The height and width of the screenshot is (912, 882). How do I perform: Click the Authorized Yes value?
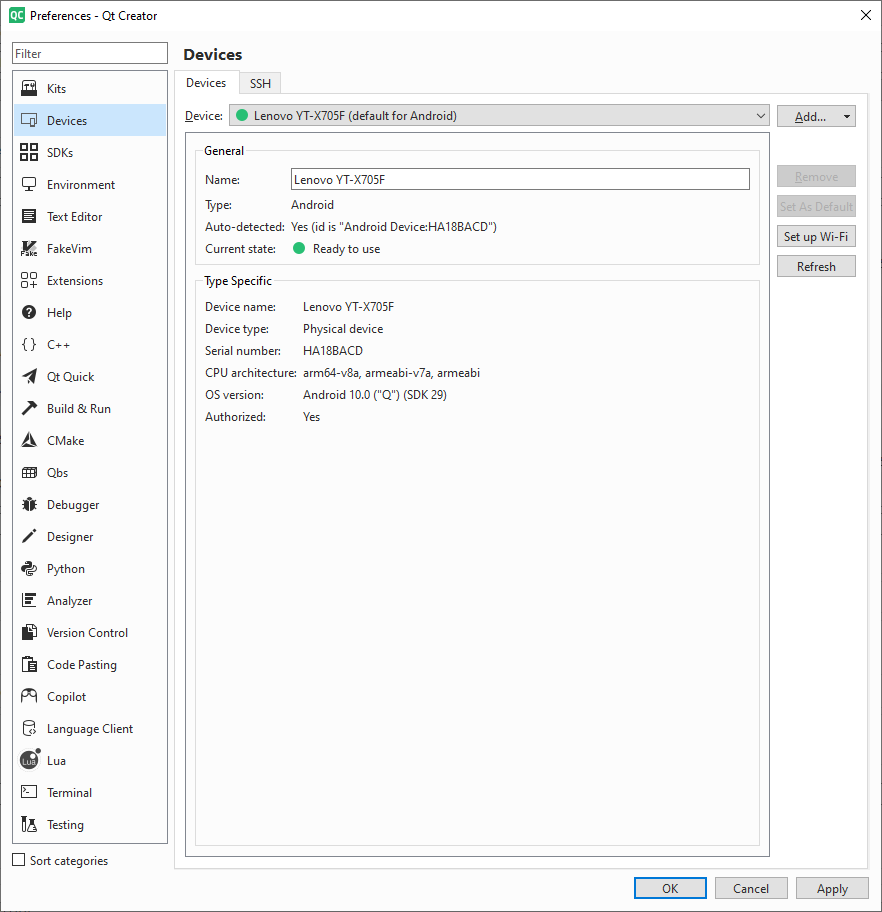coord(311,417)
